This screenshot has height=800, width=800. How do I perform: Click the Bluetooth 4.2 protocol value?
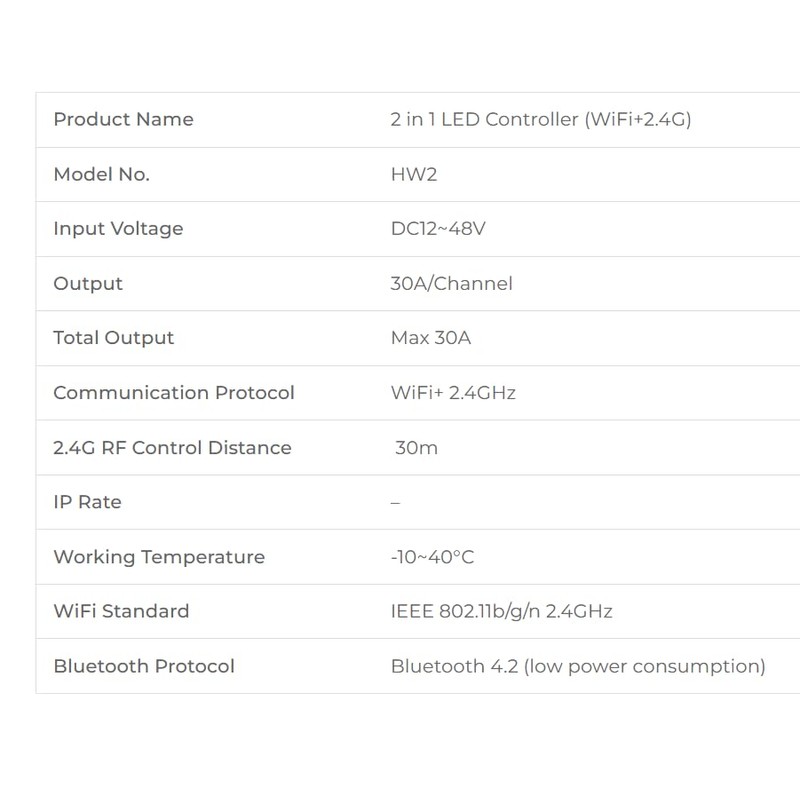pyautogui.click(x=578, y=666)
